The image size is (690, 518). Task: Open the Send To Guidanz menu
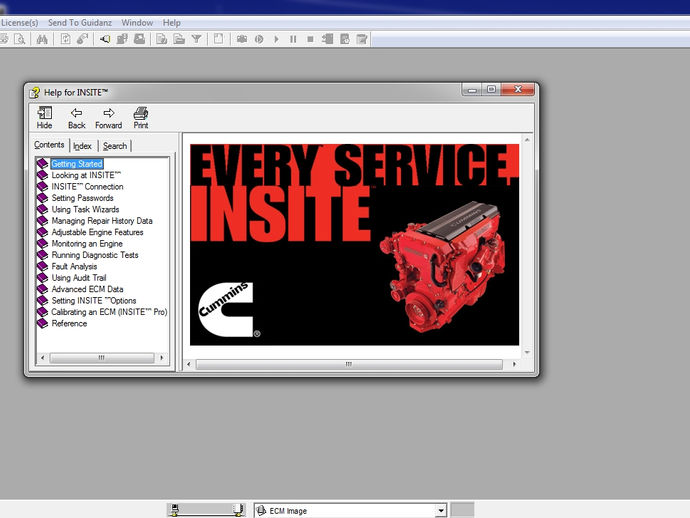(80, 22)
